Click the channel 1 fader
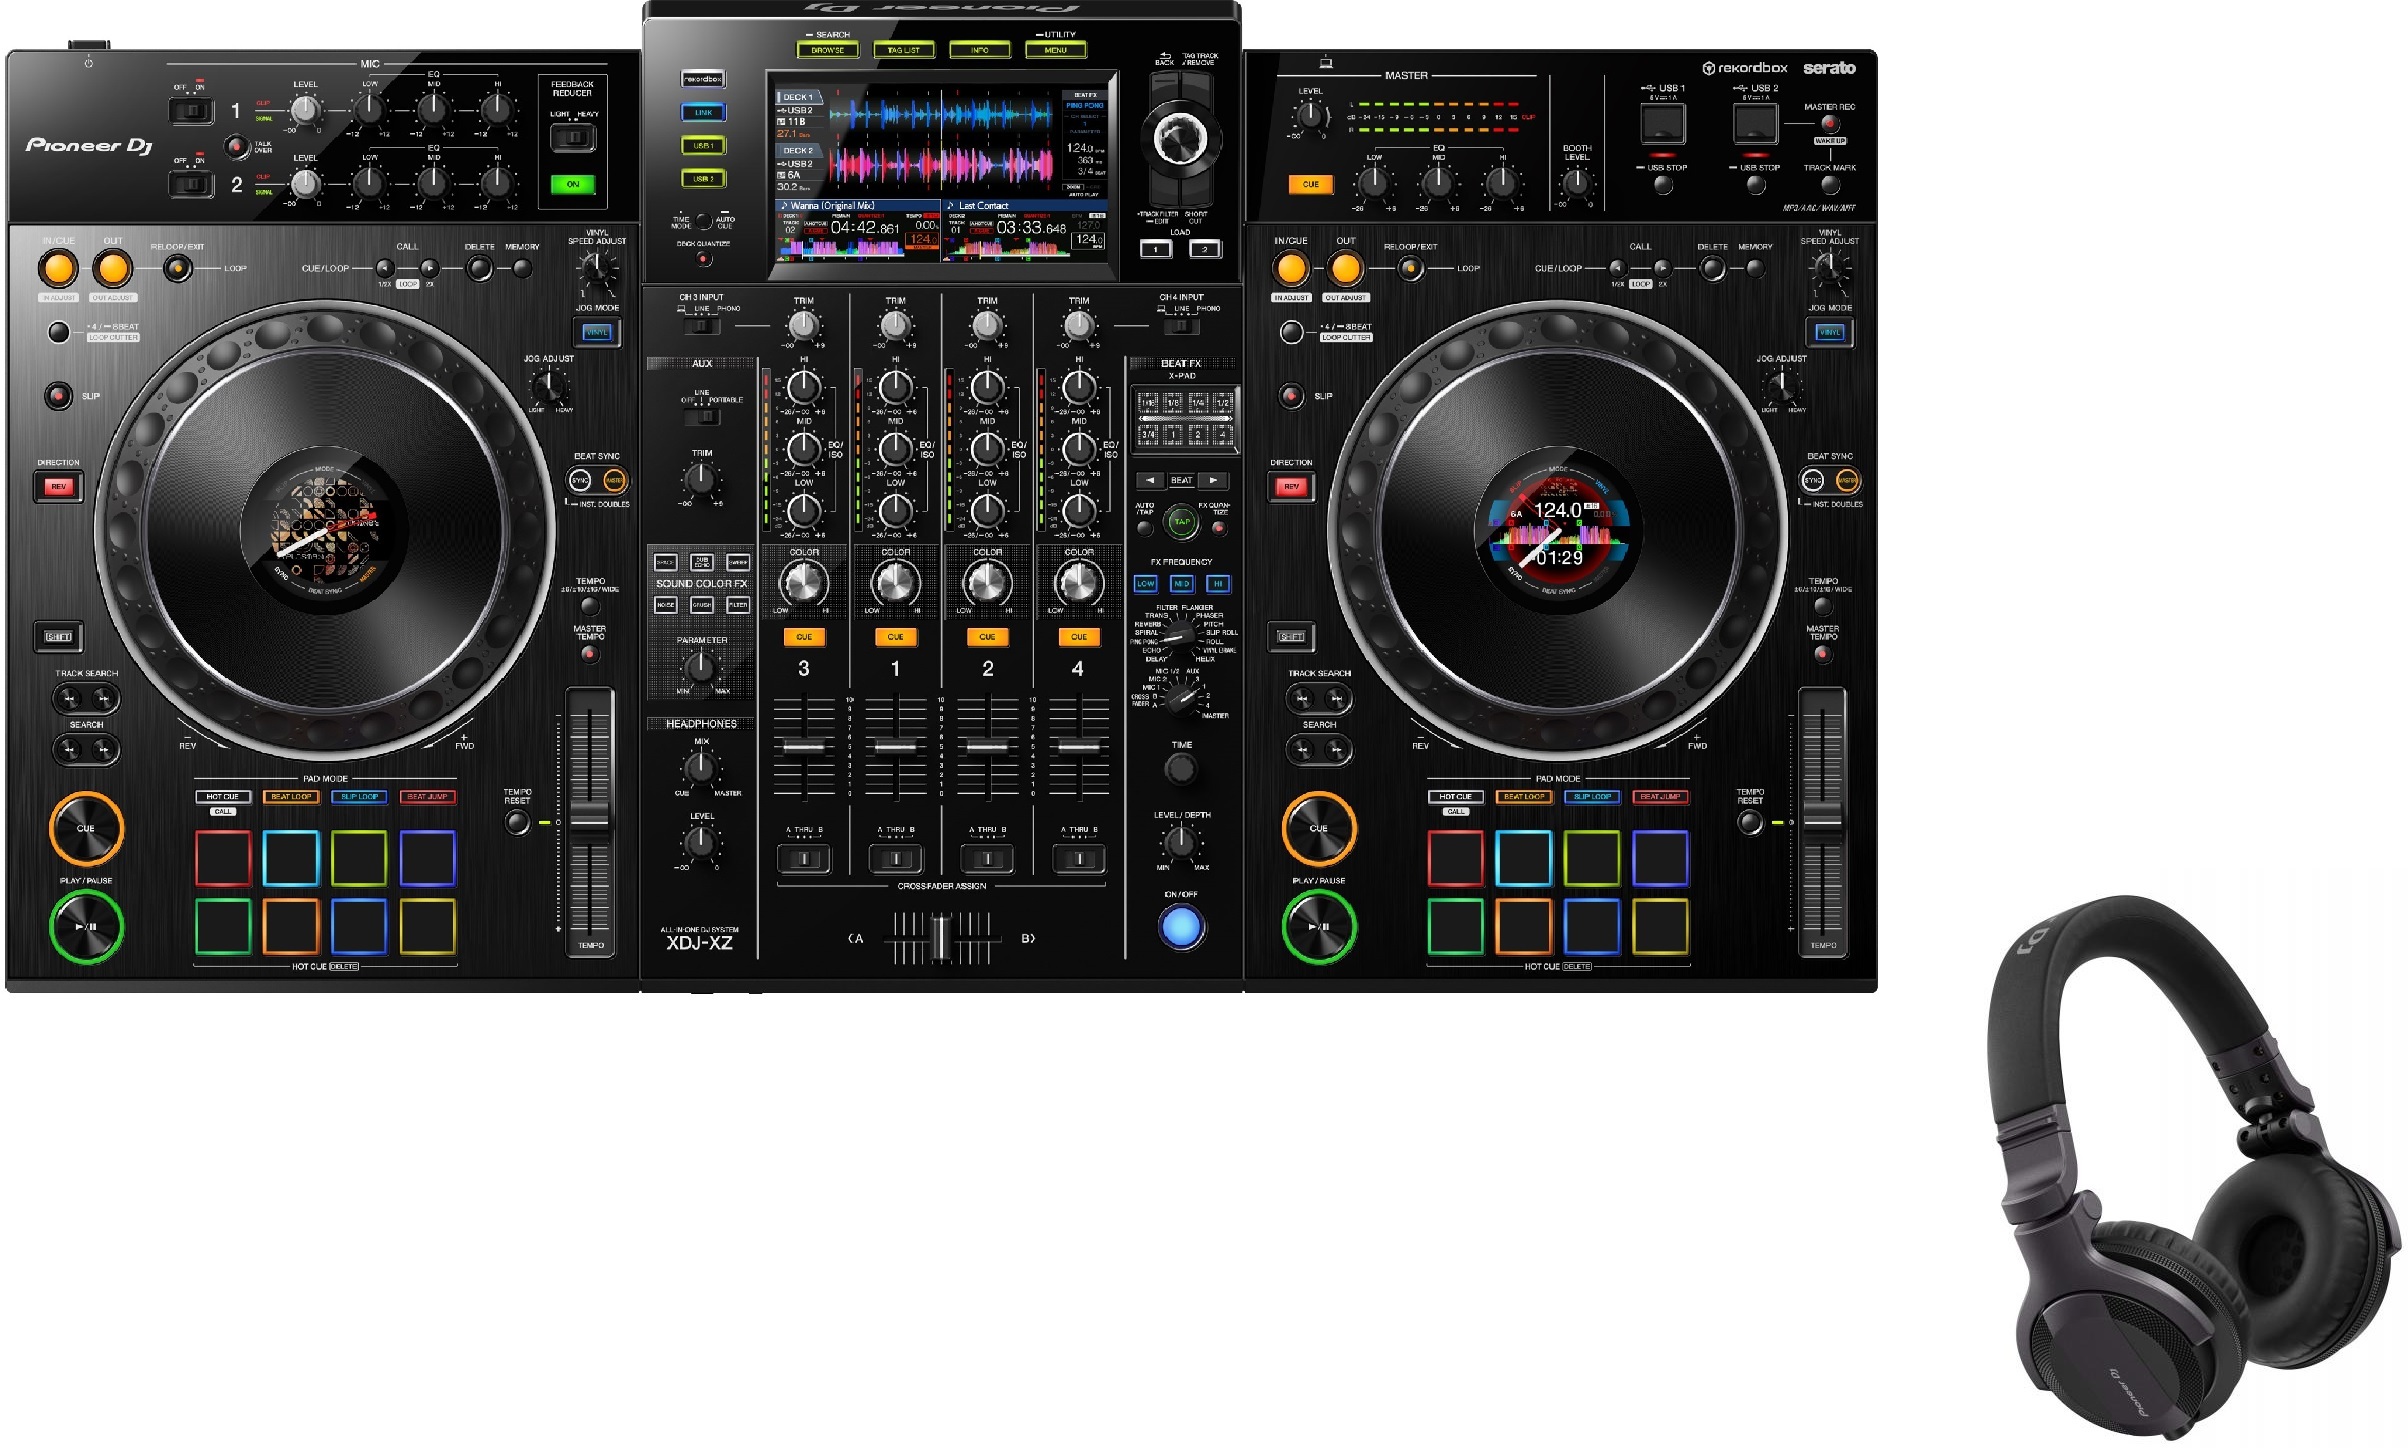The image size is (2408, 1448). pyautogui.click(x=895, y=747)
